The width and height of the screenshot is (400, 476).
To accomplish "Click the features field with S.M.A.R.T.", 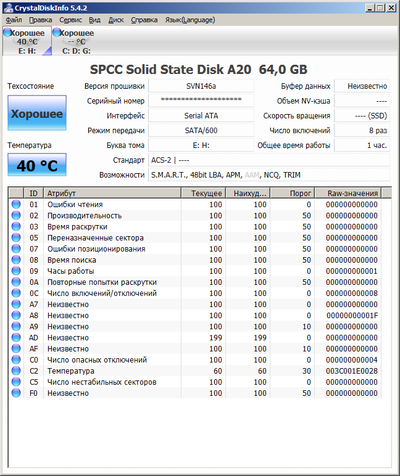I will 269,175.
